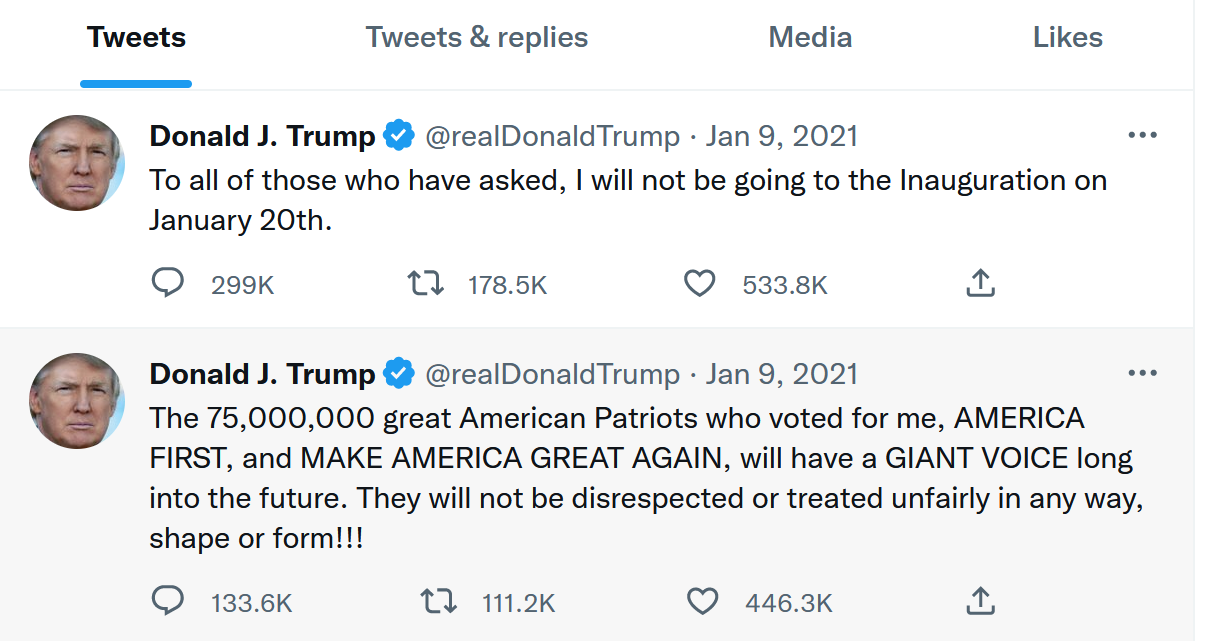Open the Jan 9, 2021 timestamp on first tweet
The width and height of the screenshot is (1205, 641).
tap(781, 136)
